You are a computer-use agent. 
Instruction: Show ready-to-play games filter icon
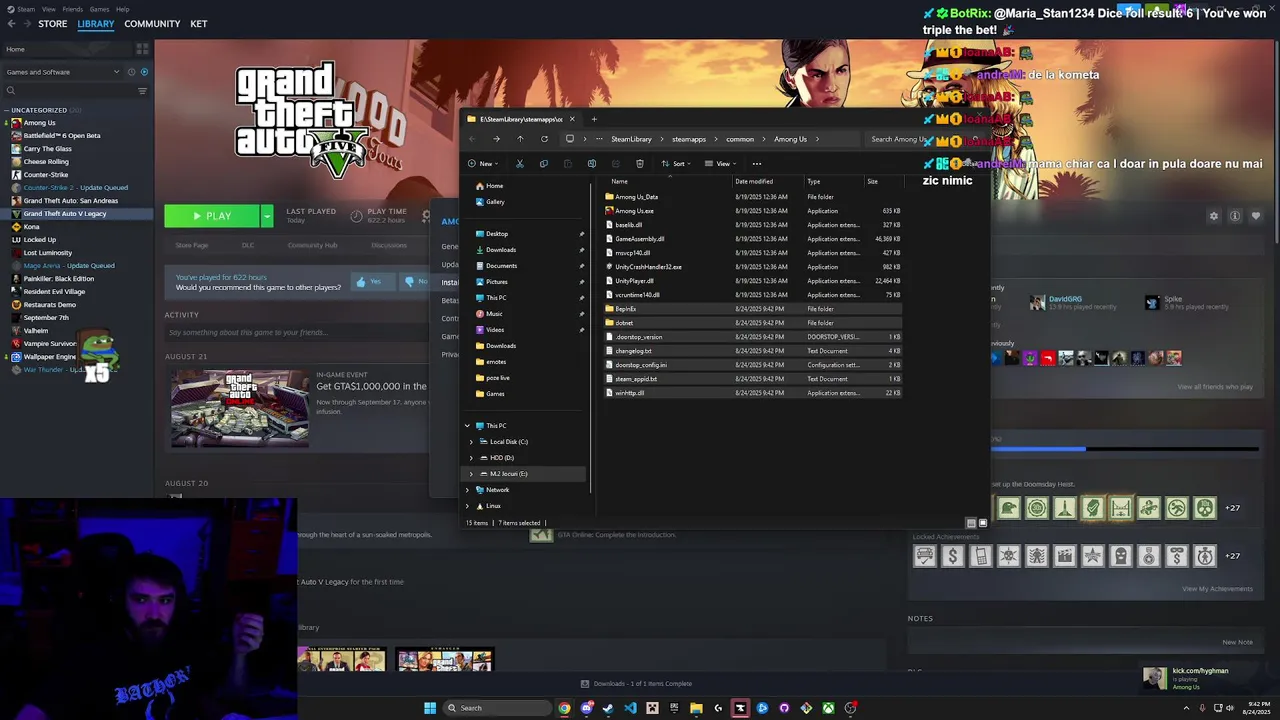[x=144, y=72]
